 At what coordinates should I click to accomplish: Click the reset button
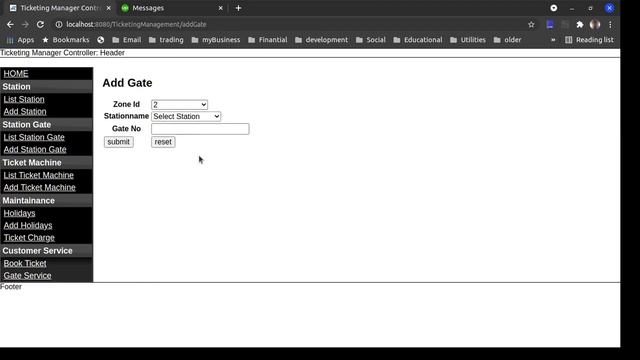[163, 142]
